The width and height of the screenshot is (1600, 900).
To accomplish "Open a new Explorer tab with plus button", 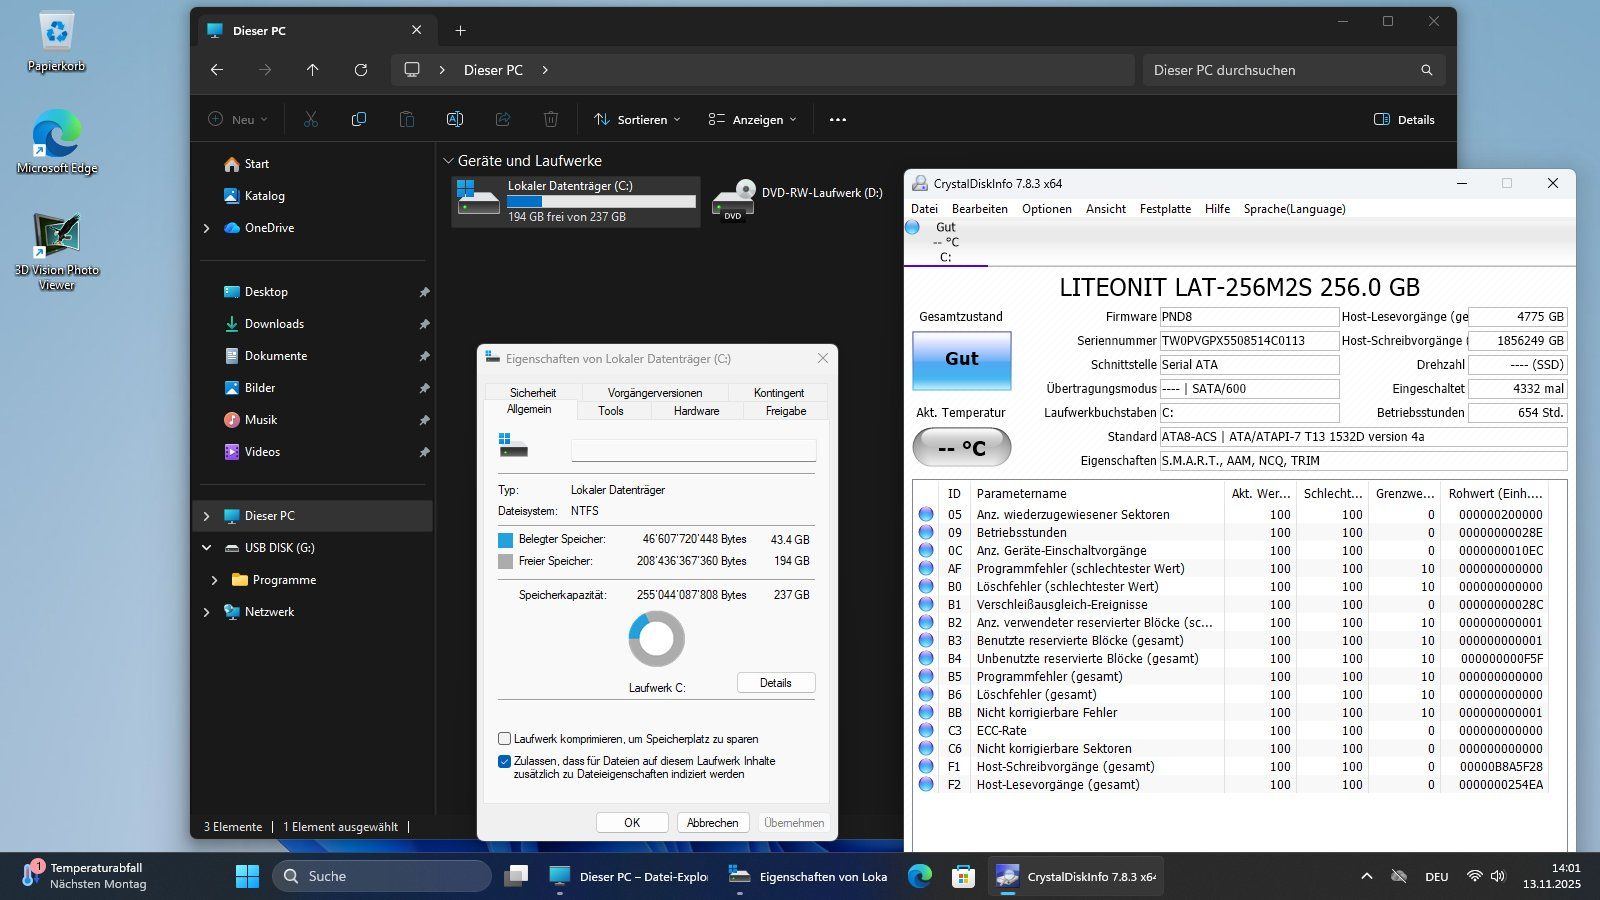I will [460, 31].
